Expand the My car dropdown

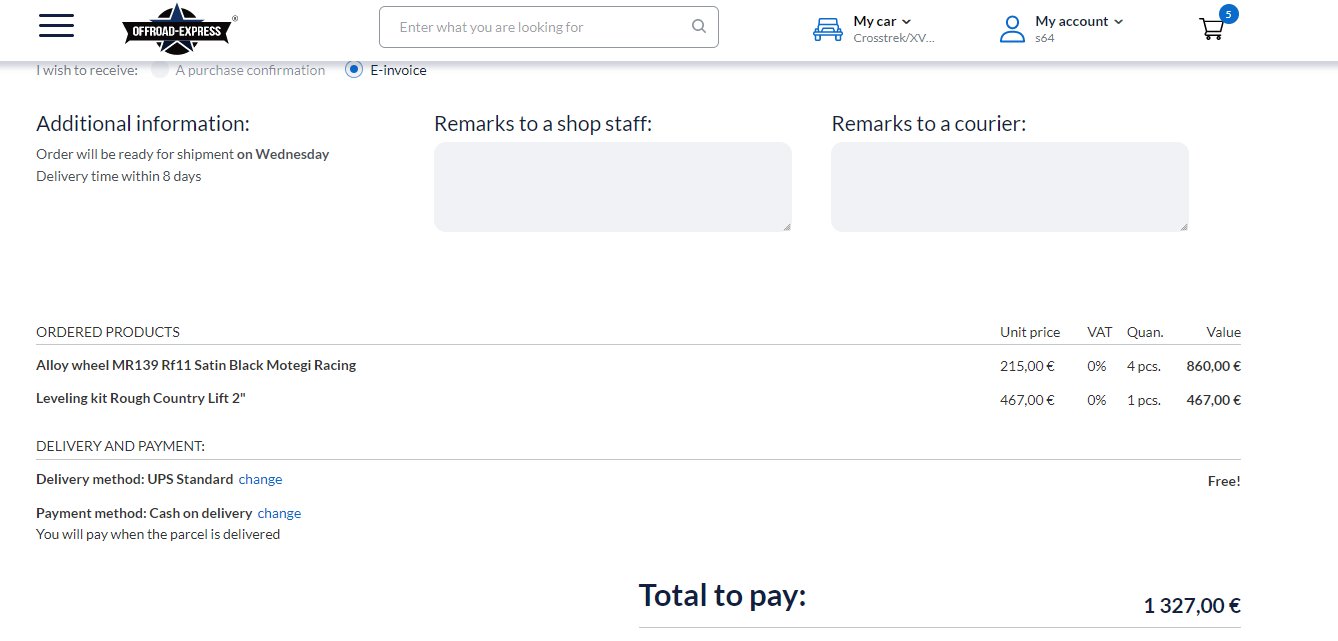pyautogui.click(x=882, y=21)
